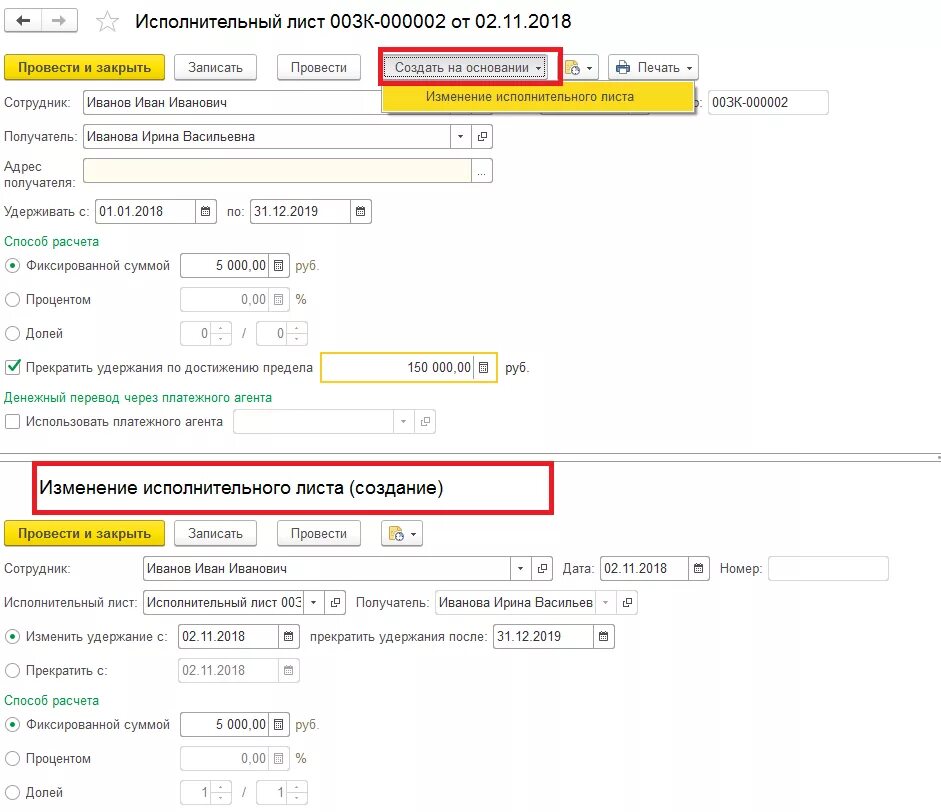Open reports icon next to Создать на основании
Image resolution: width=941 pixels, height=812 pixels.
(x=579, y=67)
